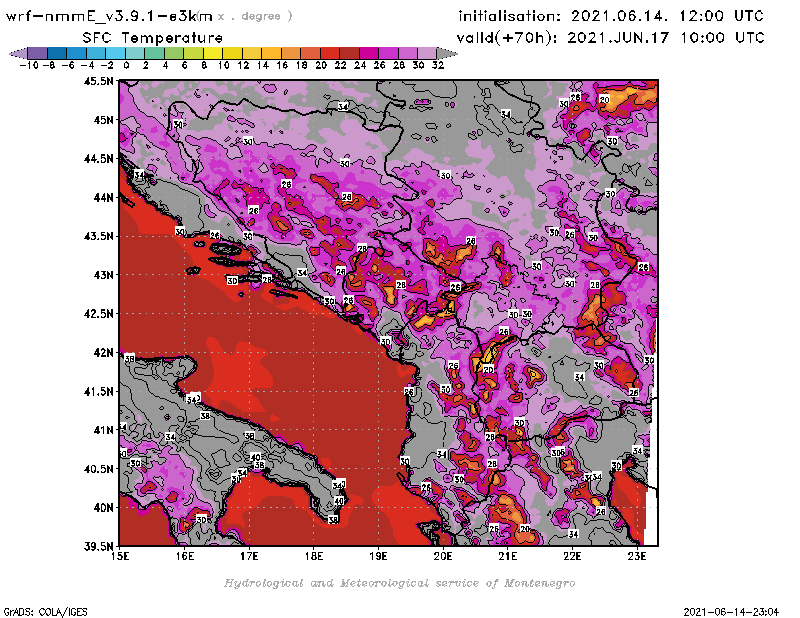This screenshot has height=618, width=800.
Task: Click the '15E' longitude axis label
Action: coord(120,556)
